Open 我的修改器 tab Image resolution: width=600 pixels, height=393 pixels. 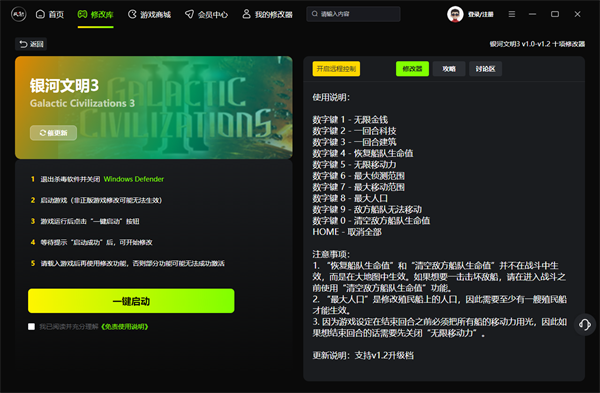(x=267, y=15)
